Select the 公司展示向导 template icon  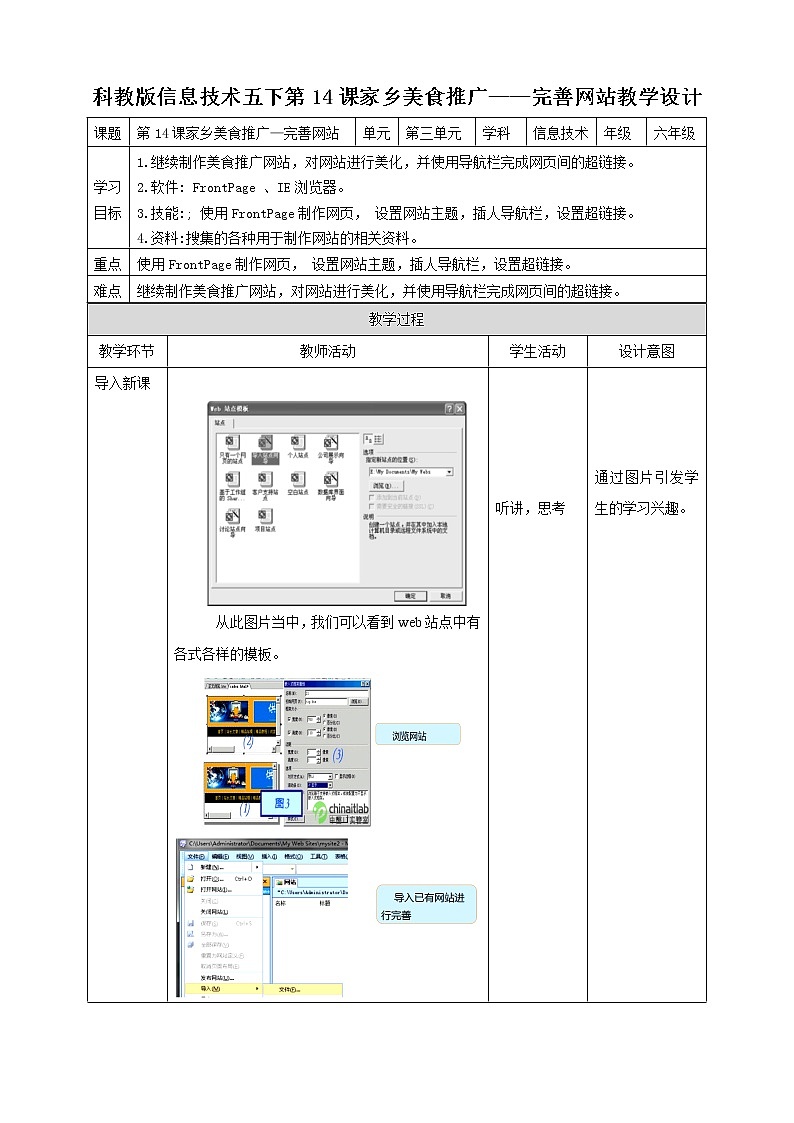(x=331, y=449)
